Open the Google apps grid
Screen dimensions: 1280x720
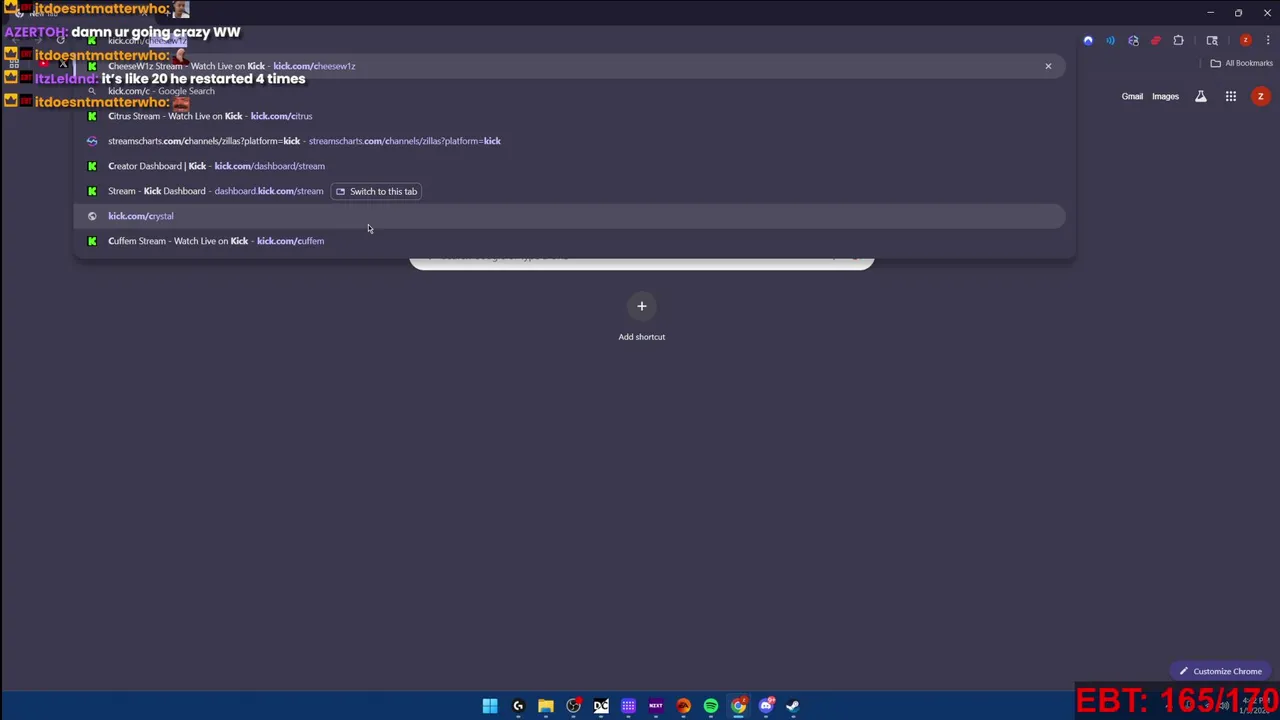[1231, 97]
